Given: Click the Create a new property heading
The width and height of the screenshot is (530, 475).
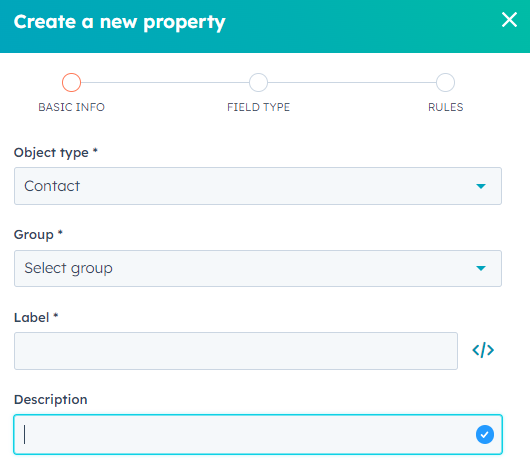Looking at the screenshot, I should click(x=119, y=22).
